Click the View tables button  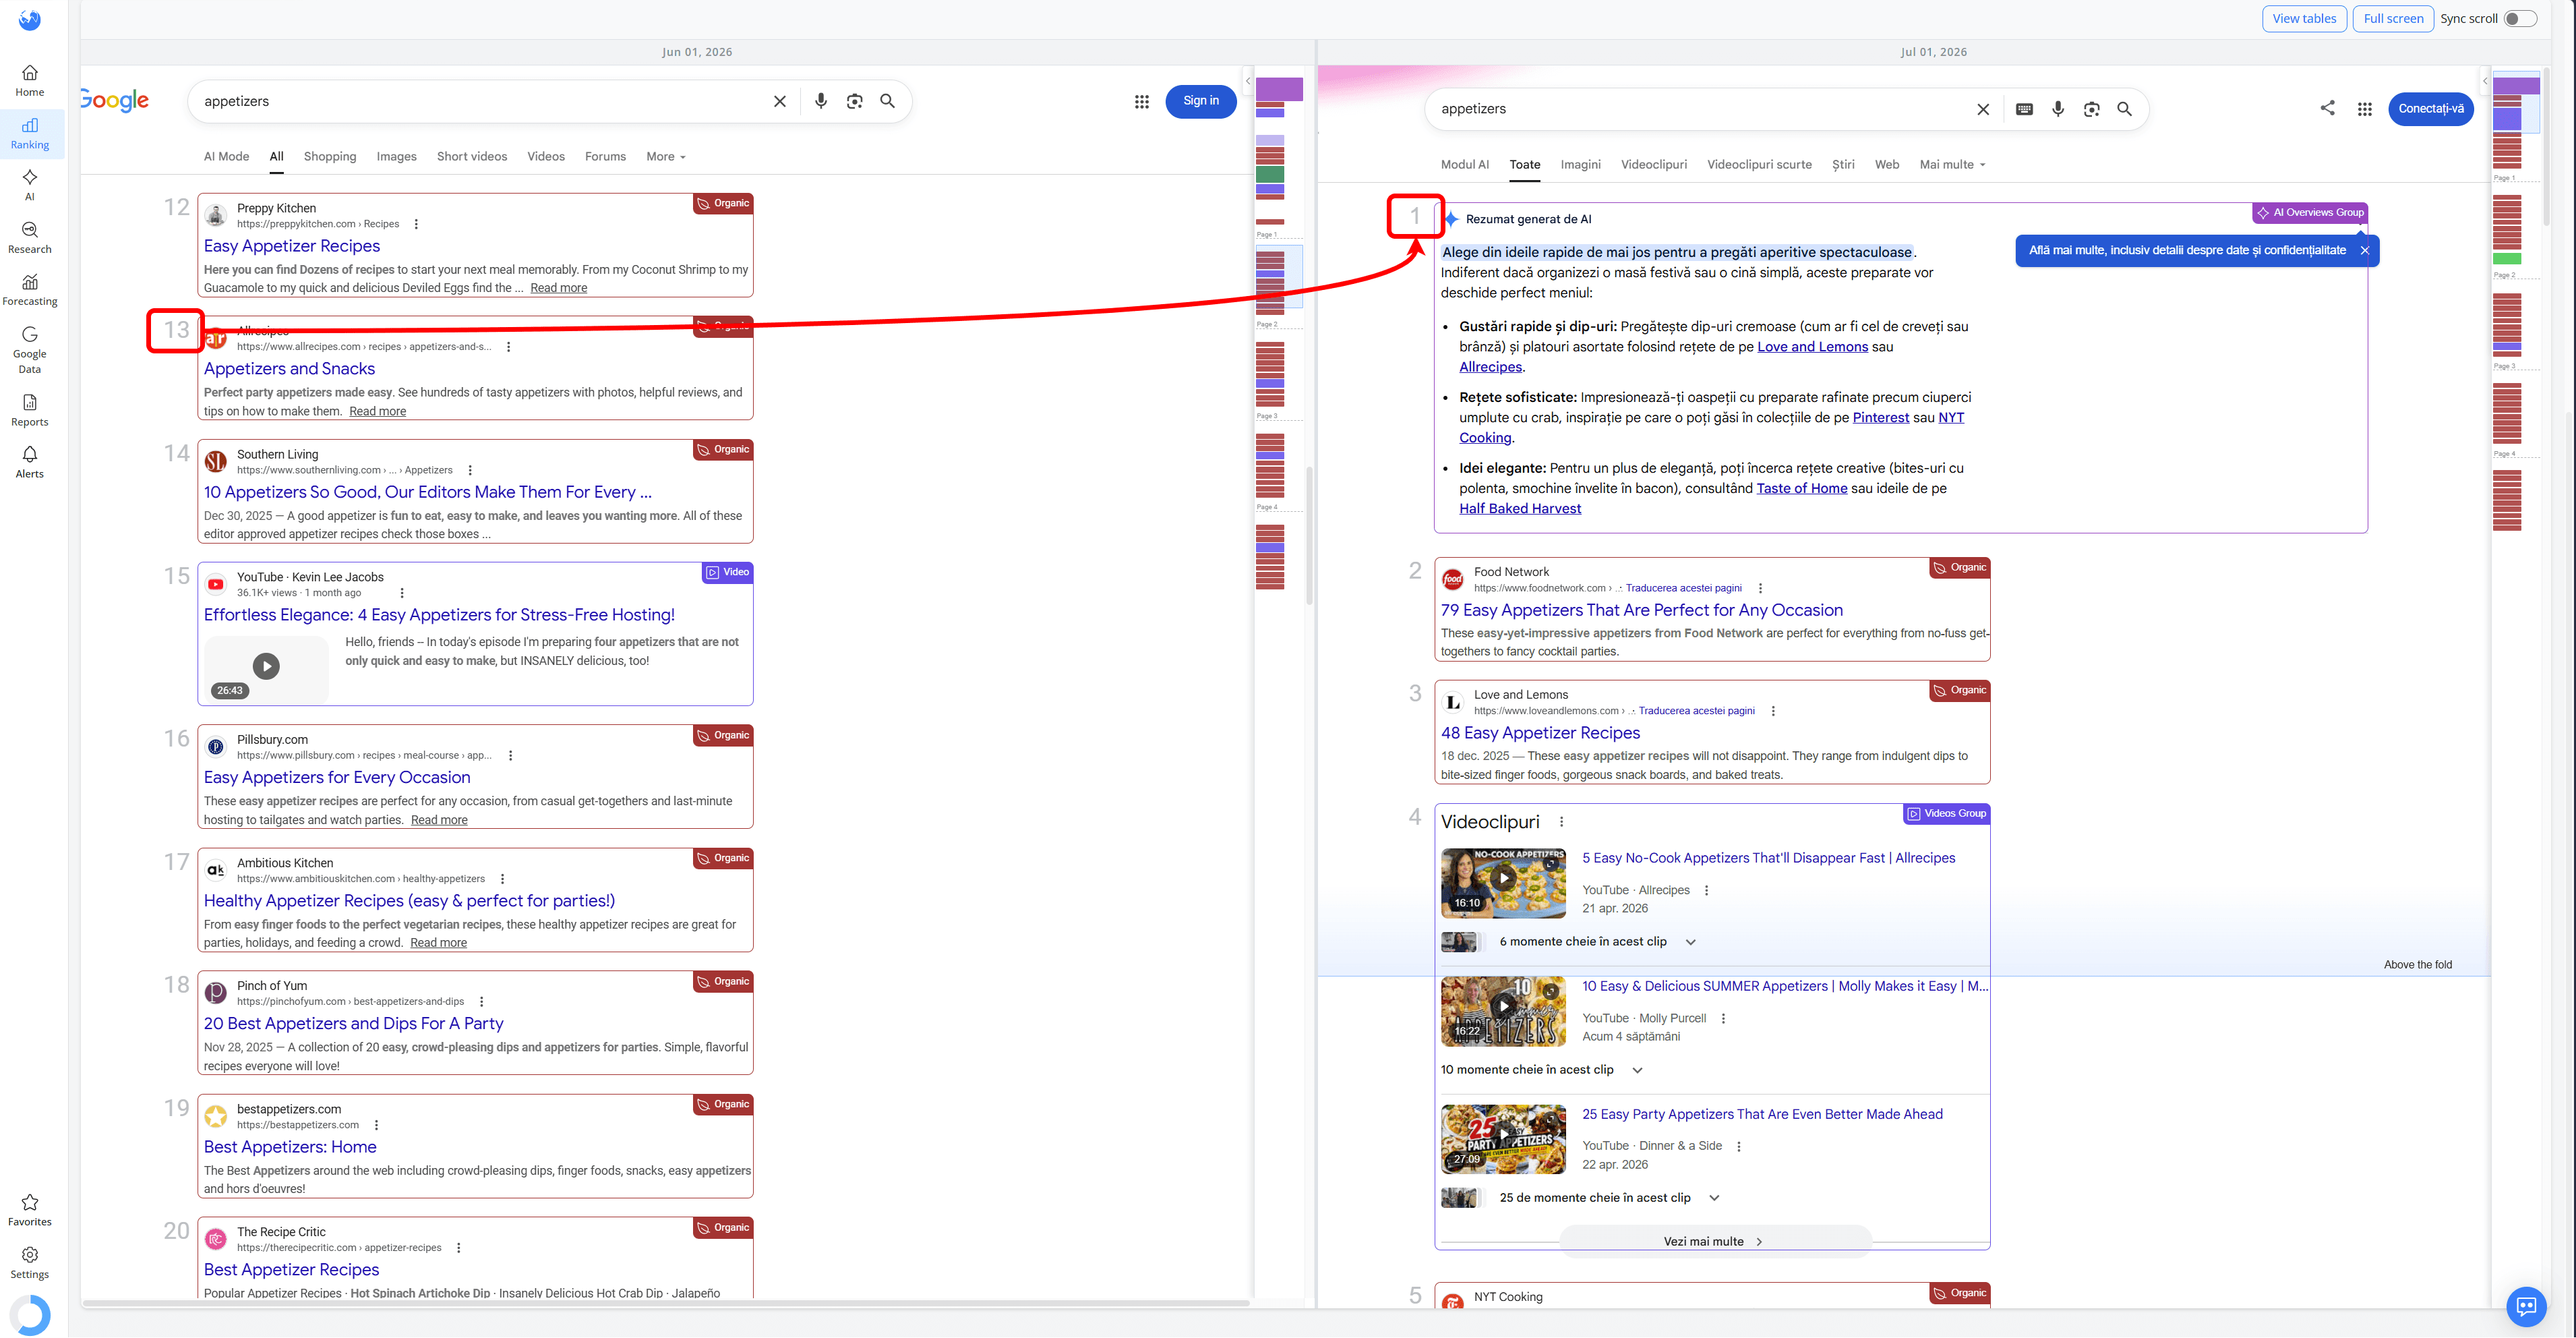(2304, 18)
